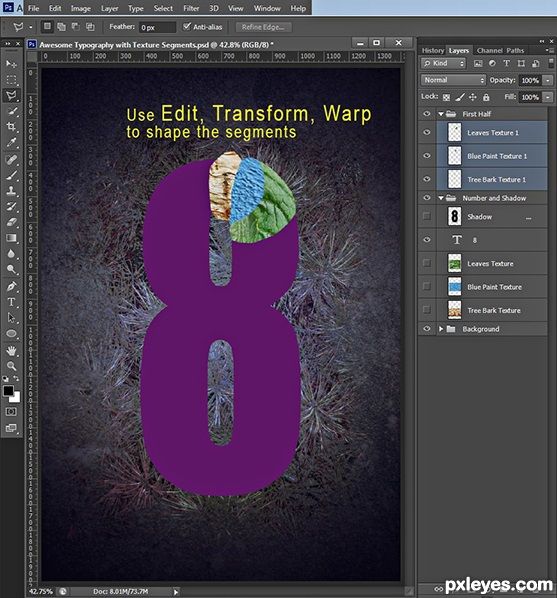Select the Crop tool
The height and width of the screenshot is (598, 557).
point(11,127)
